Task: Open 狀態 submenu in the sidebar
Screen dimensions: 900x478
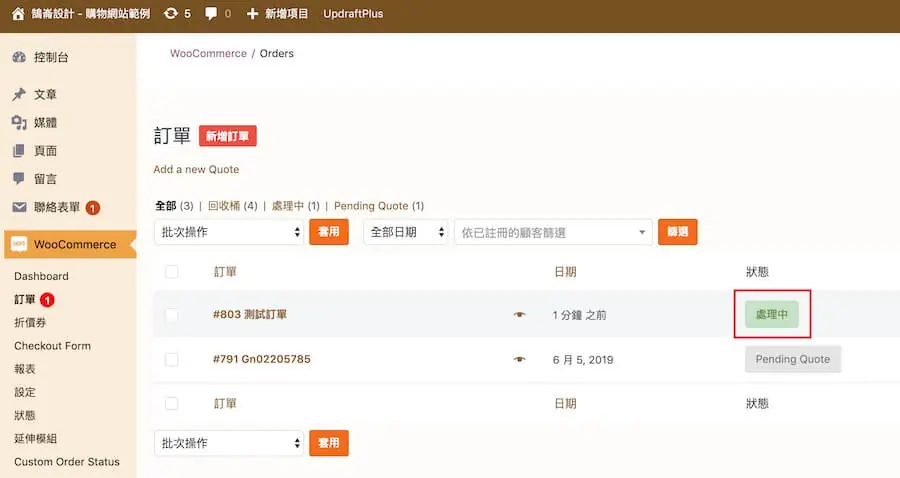Action: (25, 415)
